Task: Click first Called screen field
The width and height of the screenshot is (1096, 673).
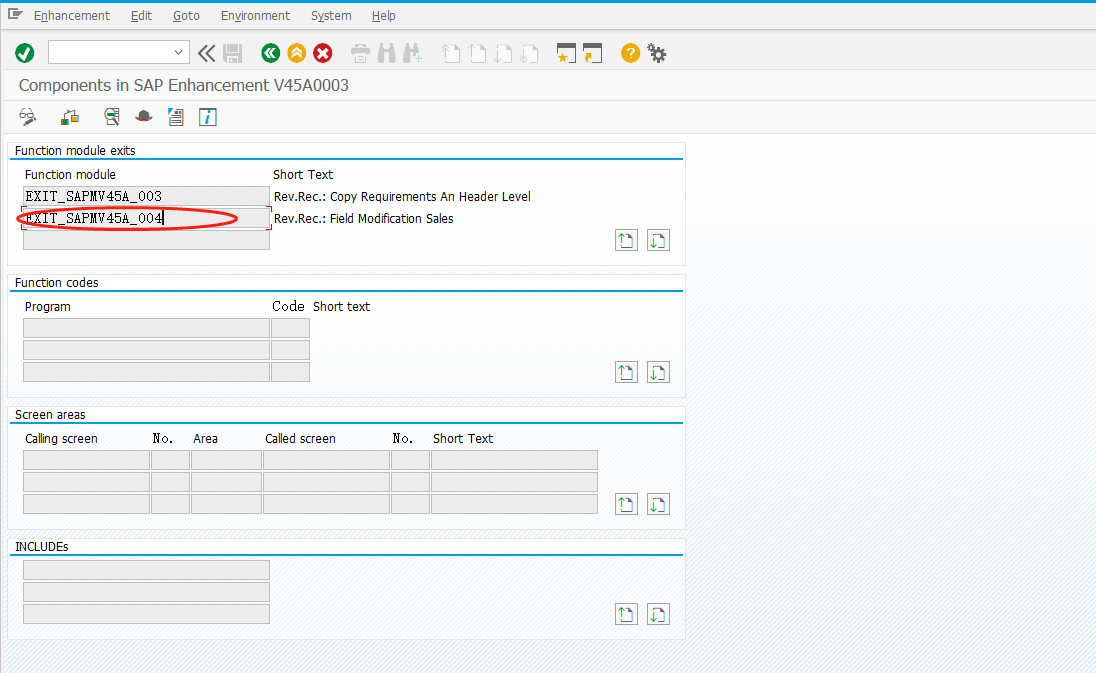Action: pyautogui.click(x=326, y=460)
